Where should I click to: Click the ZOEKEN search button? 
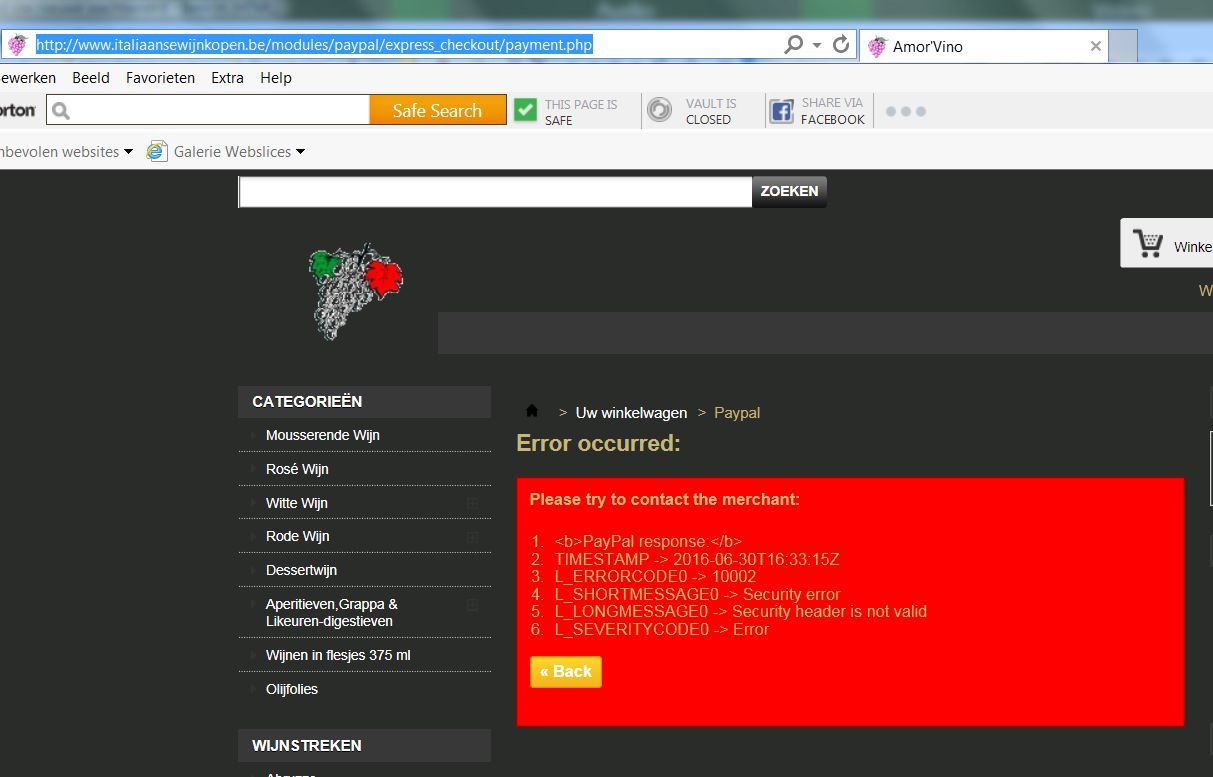click(x=789, y=191)
